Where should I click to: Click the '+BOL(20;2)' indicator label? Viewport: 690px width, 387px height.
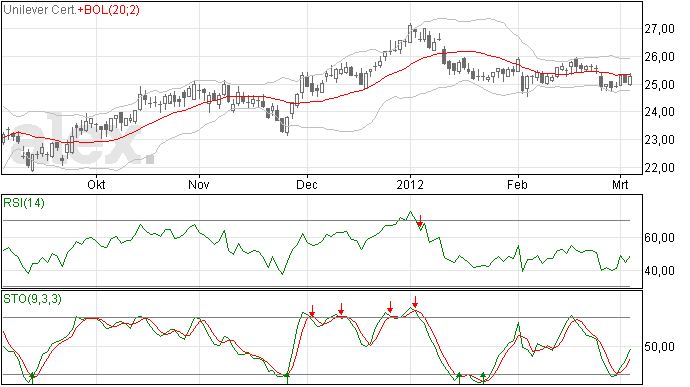108,10
